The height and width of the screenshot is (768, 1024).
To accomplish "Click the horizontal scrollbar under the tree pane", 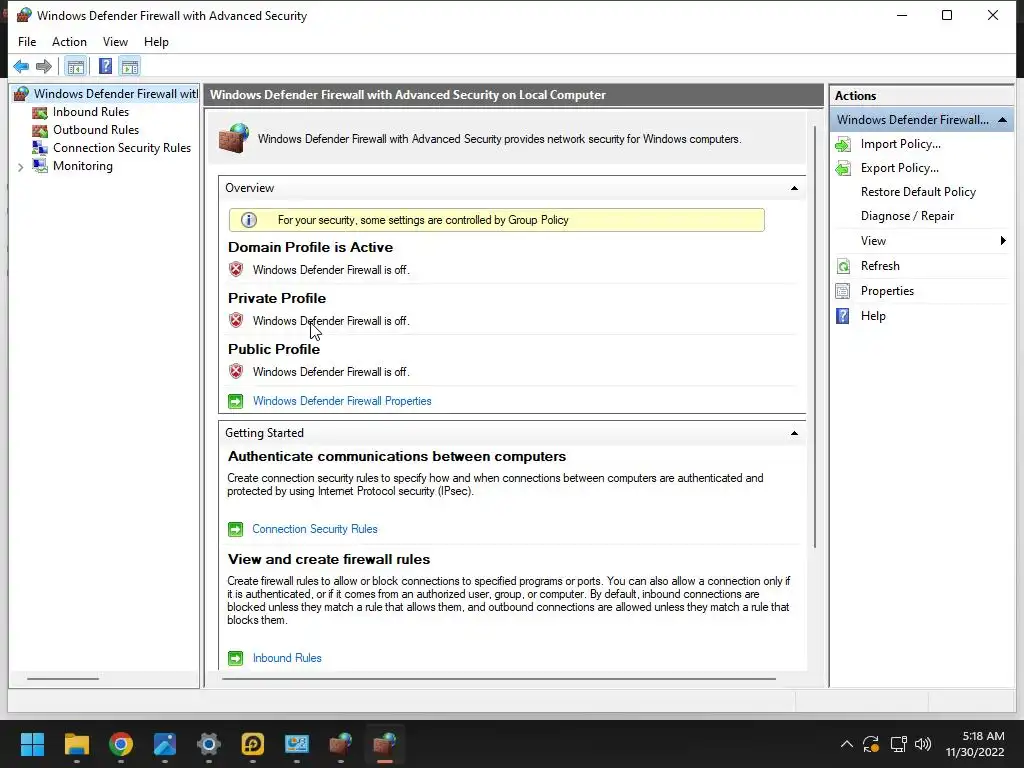I will (63, 679).
